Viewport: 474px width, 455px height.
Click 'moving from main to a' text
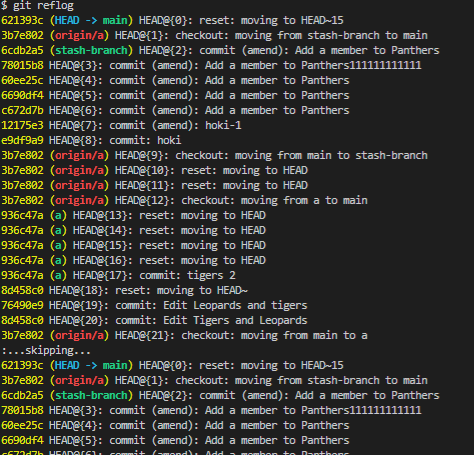[304, 335]
